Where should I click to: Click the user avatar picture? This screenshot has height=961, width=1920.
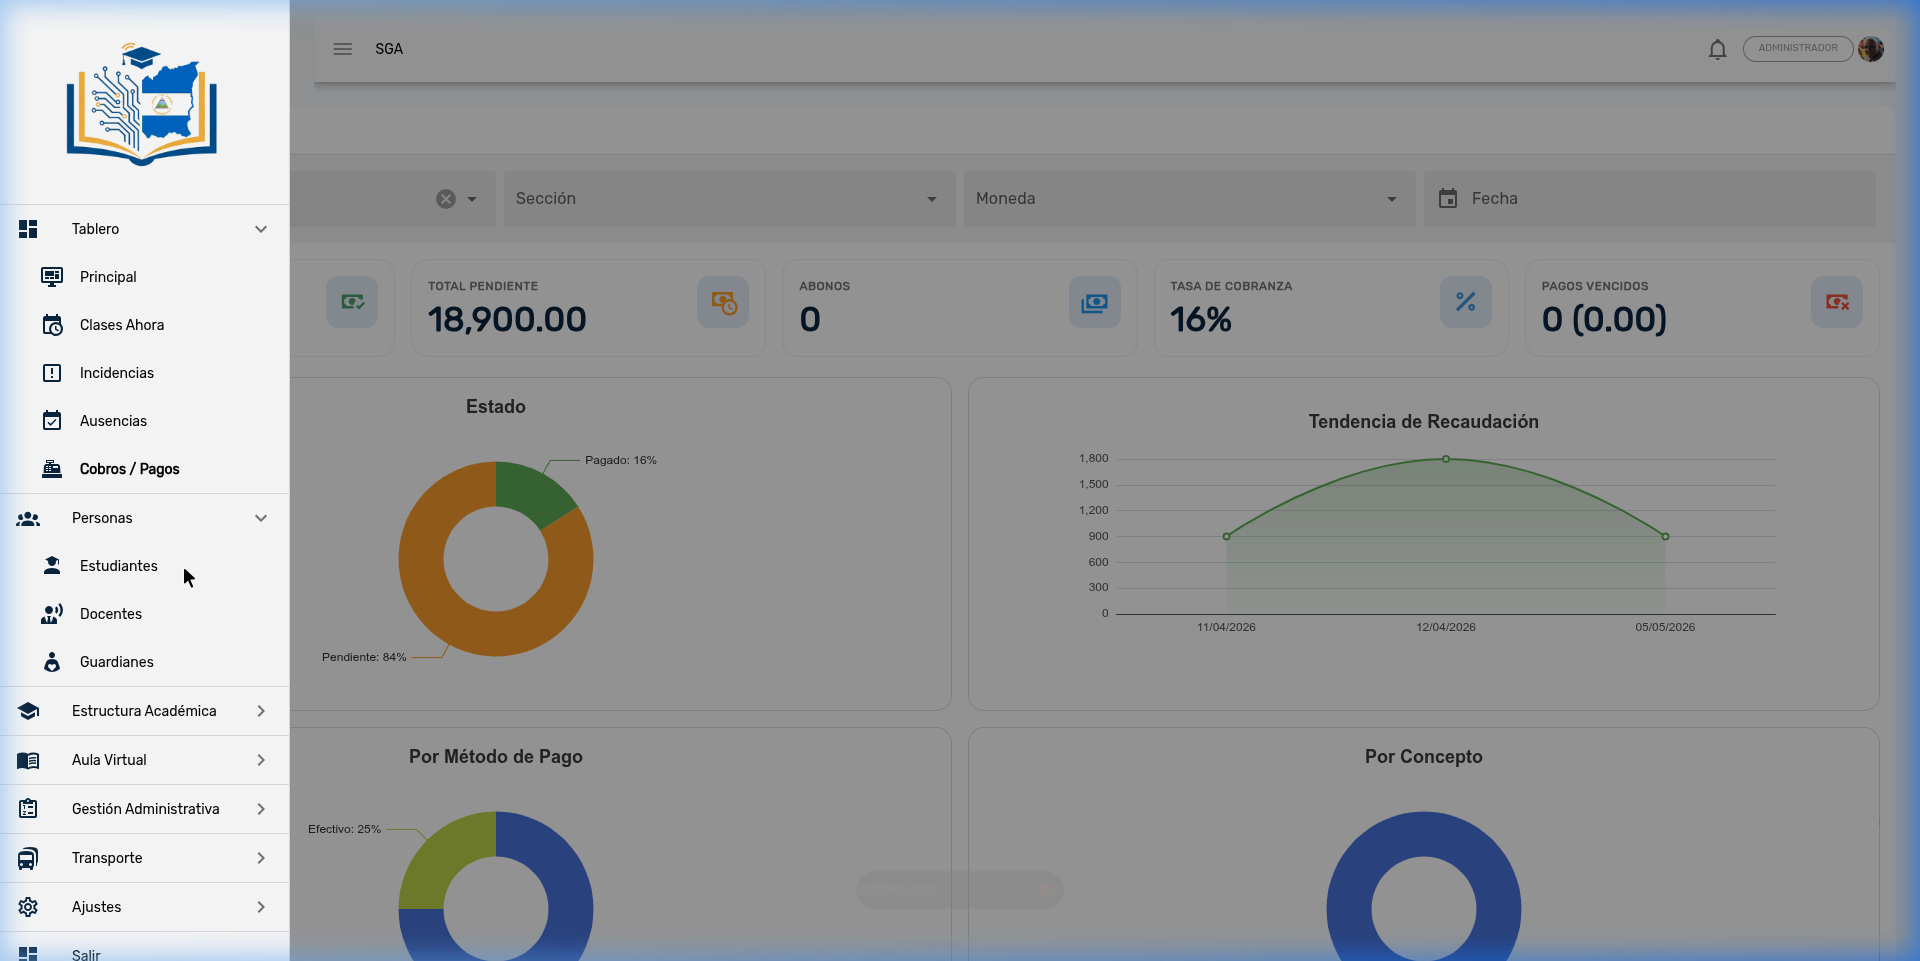[1871, 49]
